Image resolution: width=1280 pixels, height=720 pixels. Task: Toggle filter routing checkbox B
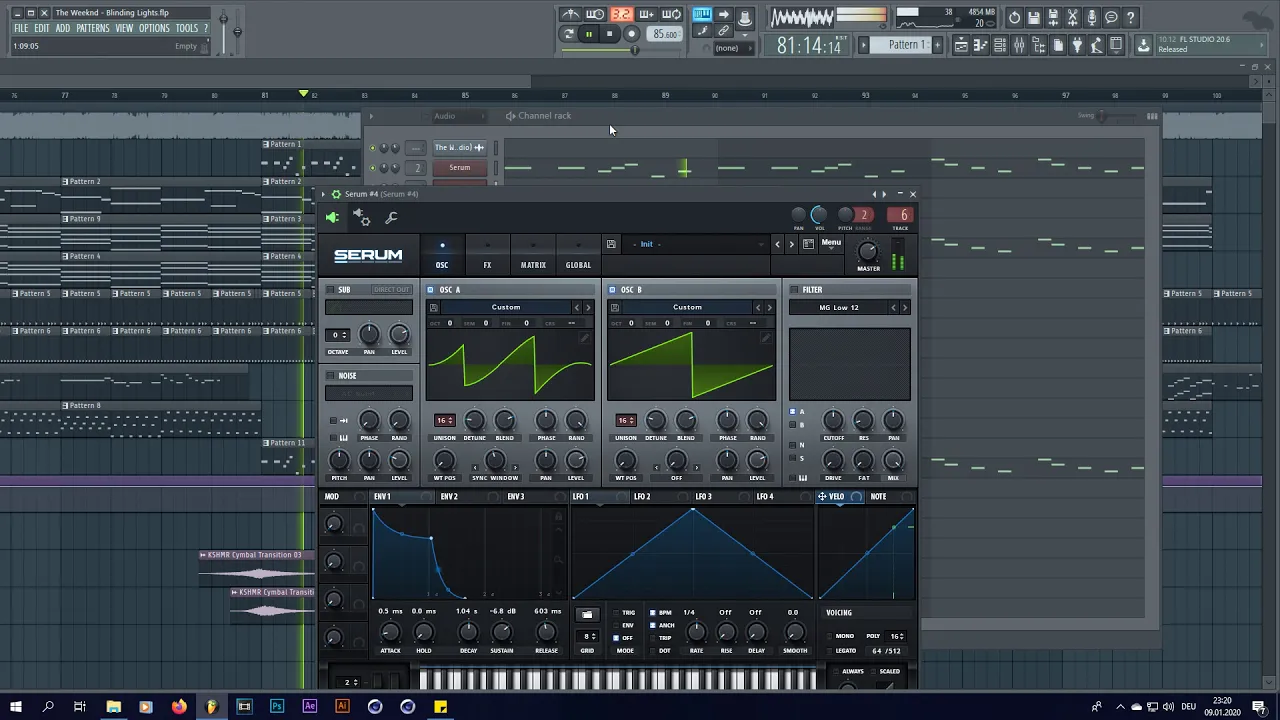point(793,425)
